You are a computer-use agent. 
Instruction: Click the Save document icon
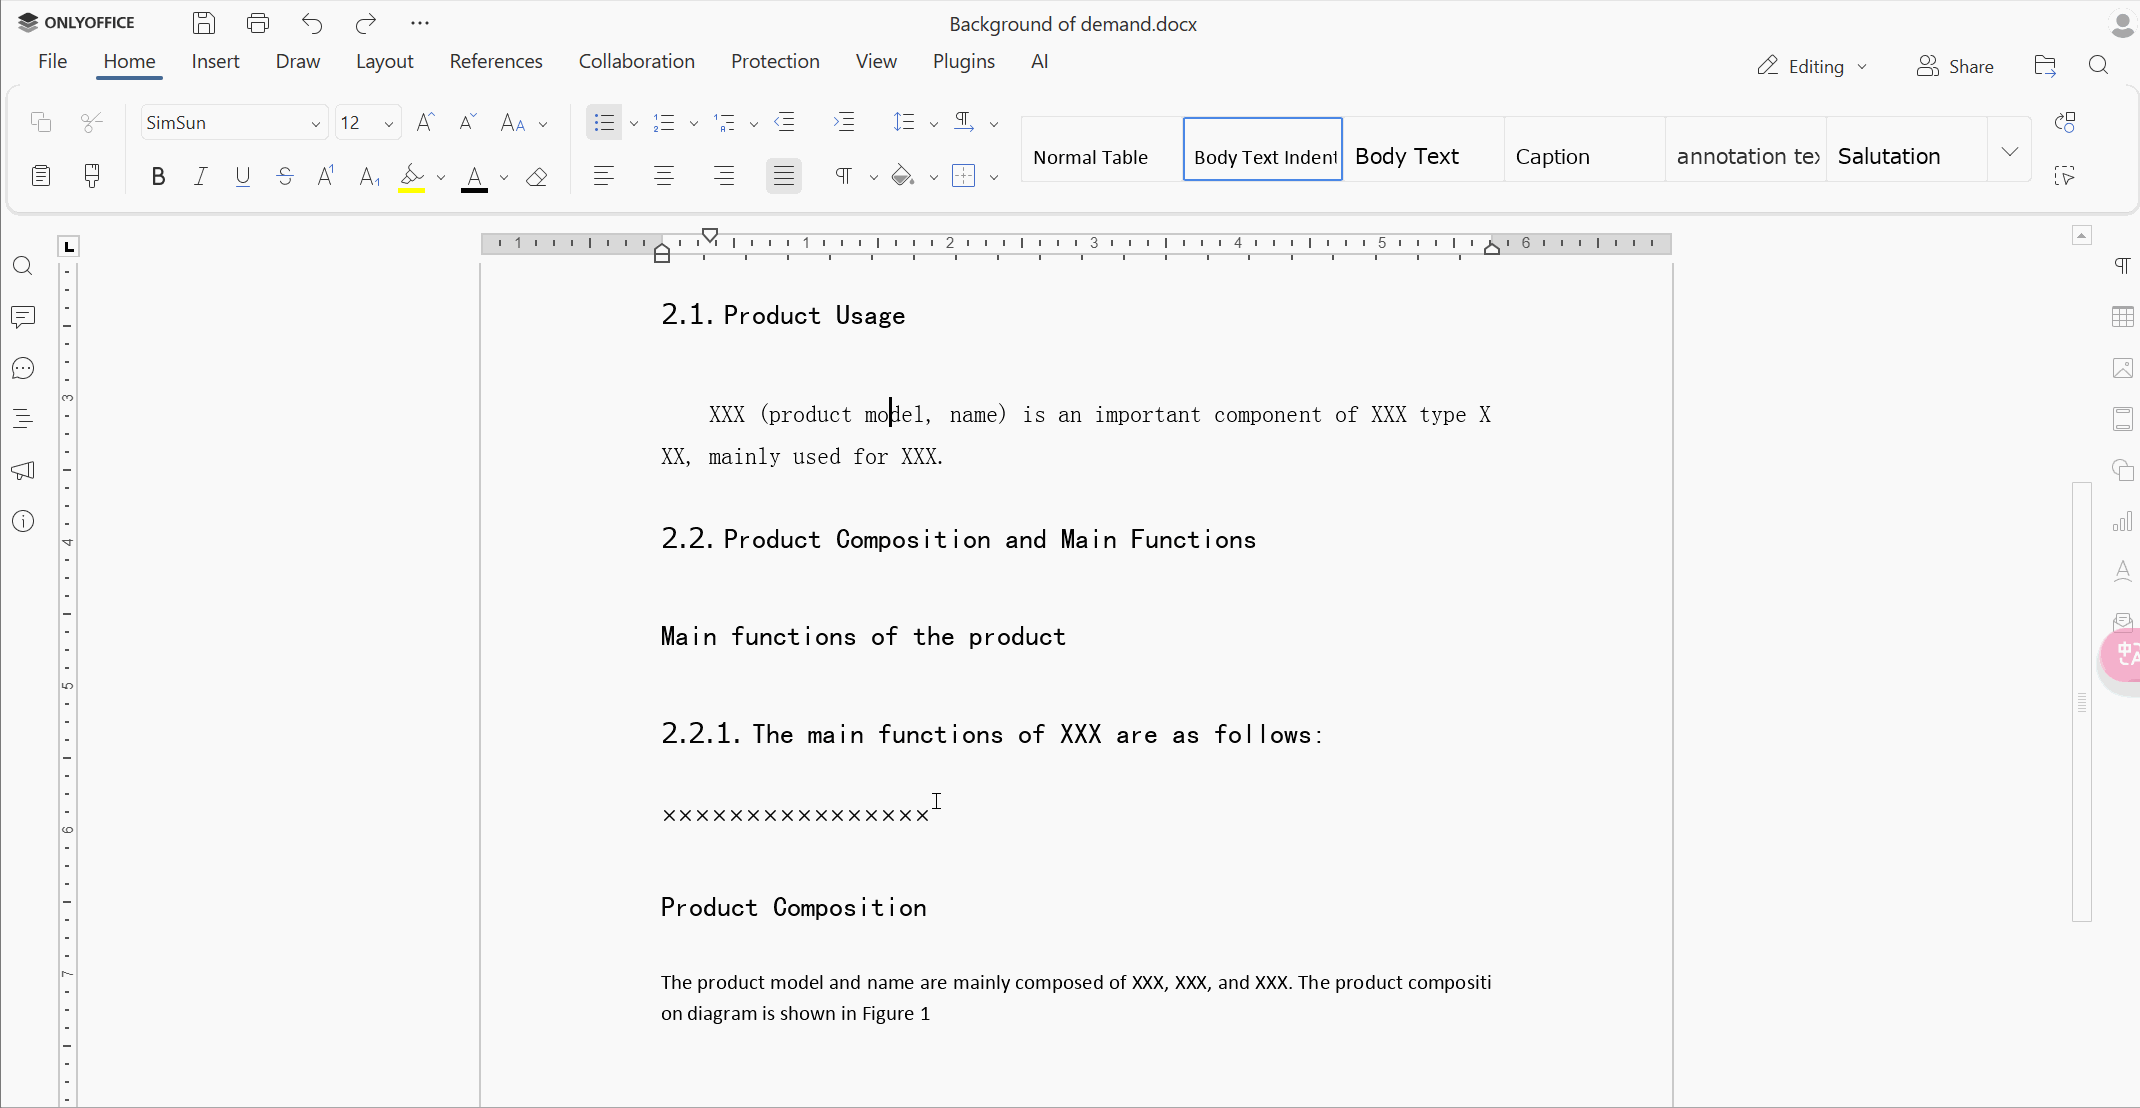(204, 23)
